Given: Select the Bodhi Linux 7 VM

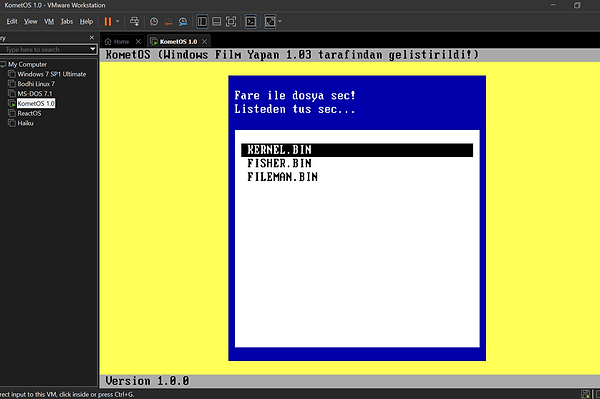Looking at the screenshot, I should [36, 84].
